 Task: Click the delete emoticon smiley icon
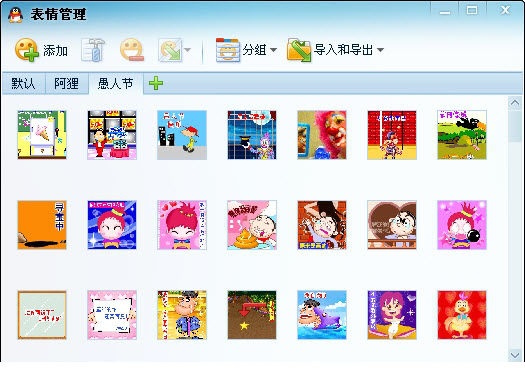pos(132,50)
